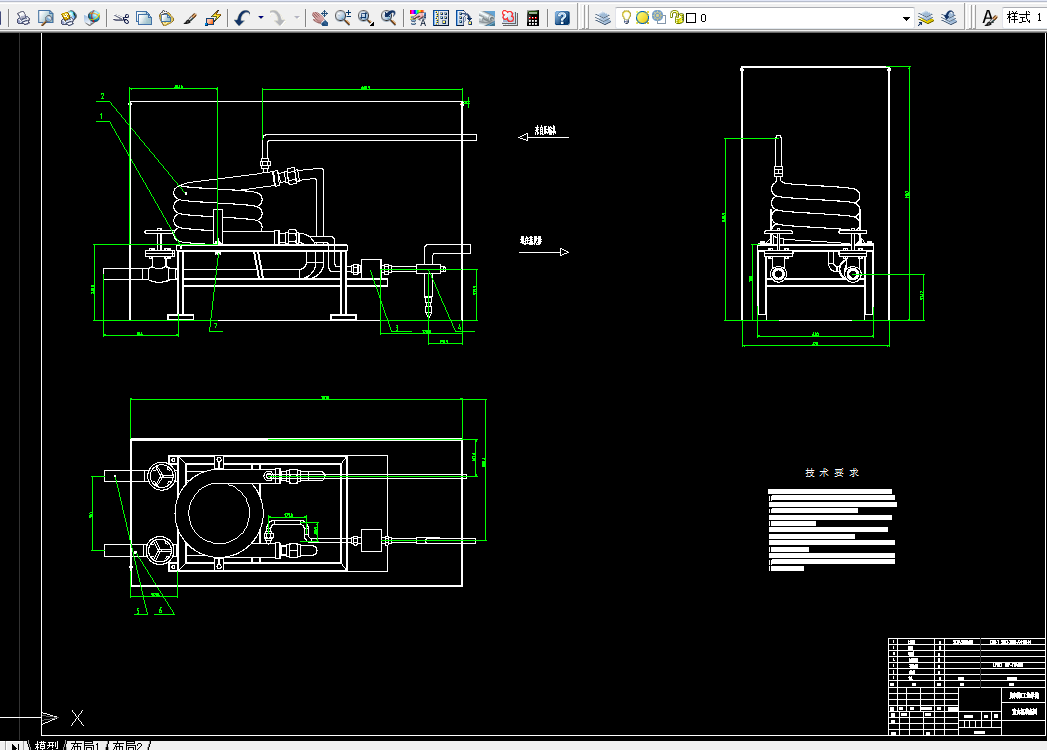Open the Markup Set Manager icon
Image resolution: width=1047 pixels, height=750 pixels.
pos(509,18)
